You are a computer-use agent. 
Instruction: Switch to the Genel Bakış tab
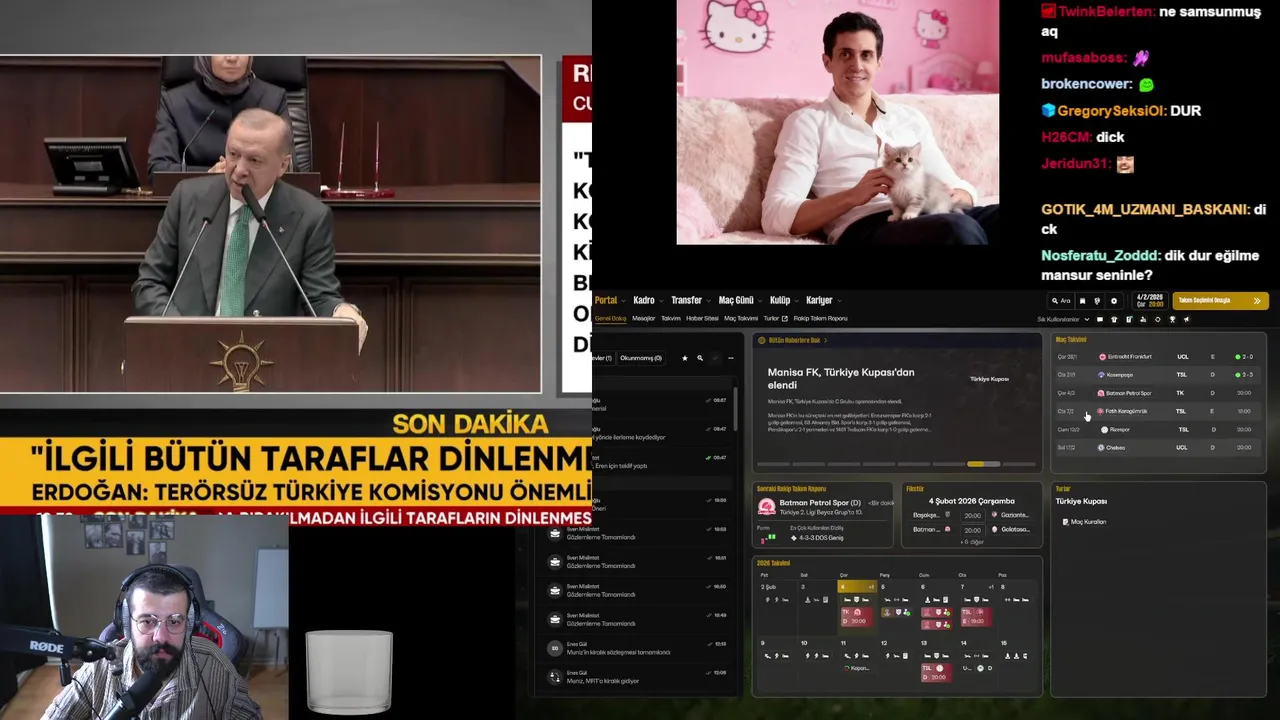(610, 319)
